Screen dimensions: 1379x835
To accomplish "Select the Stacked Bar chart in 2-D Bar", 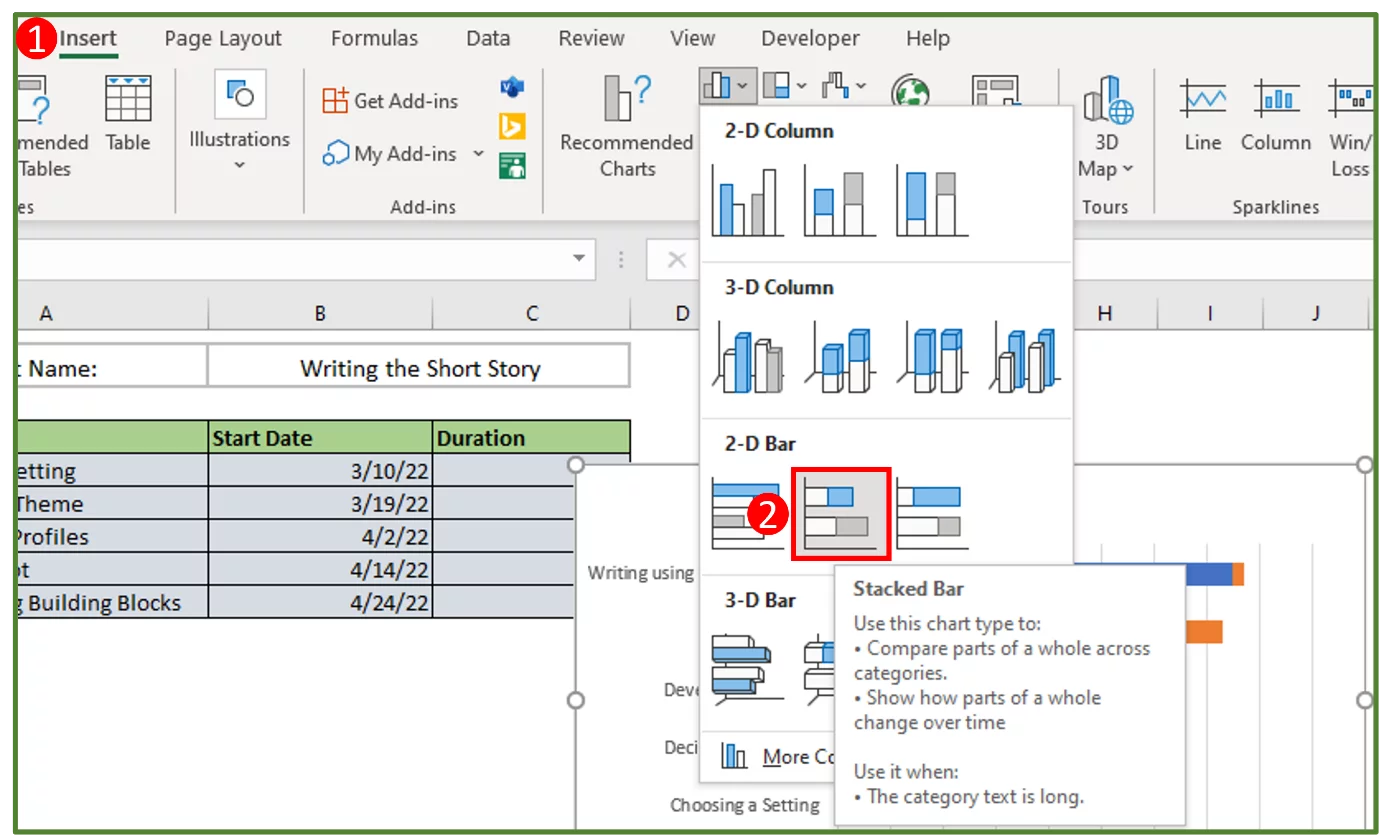I will tap(840, 515).
